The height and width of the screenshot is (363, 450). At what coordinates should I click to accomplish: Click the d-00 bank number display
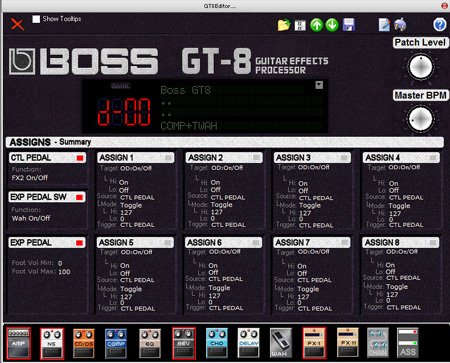tap(124, 111)
